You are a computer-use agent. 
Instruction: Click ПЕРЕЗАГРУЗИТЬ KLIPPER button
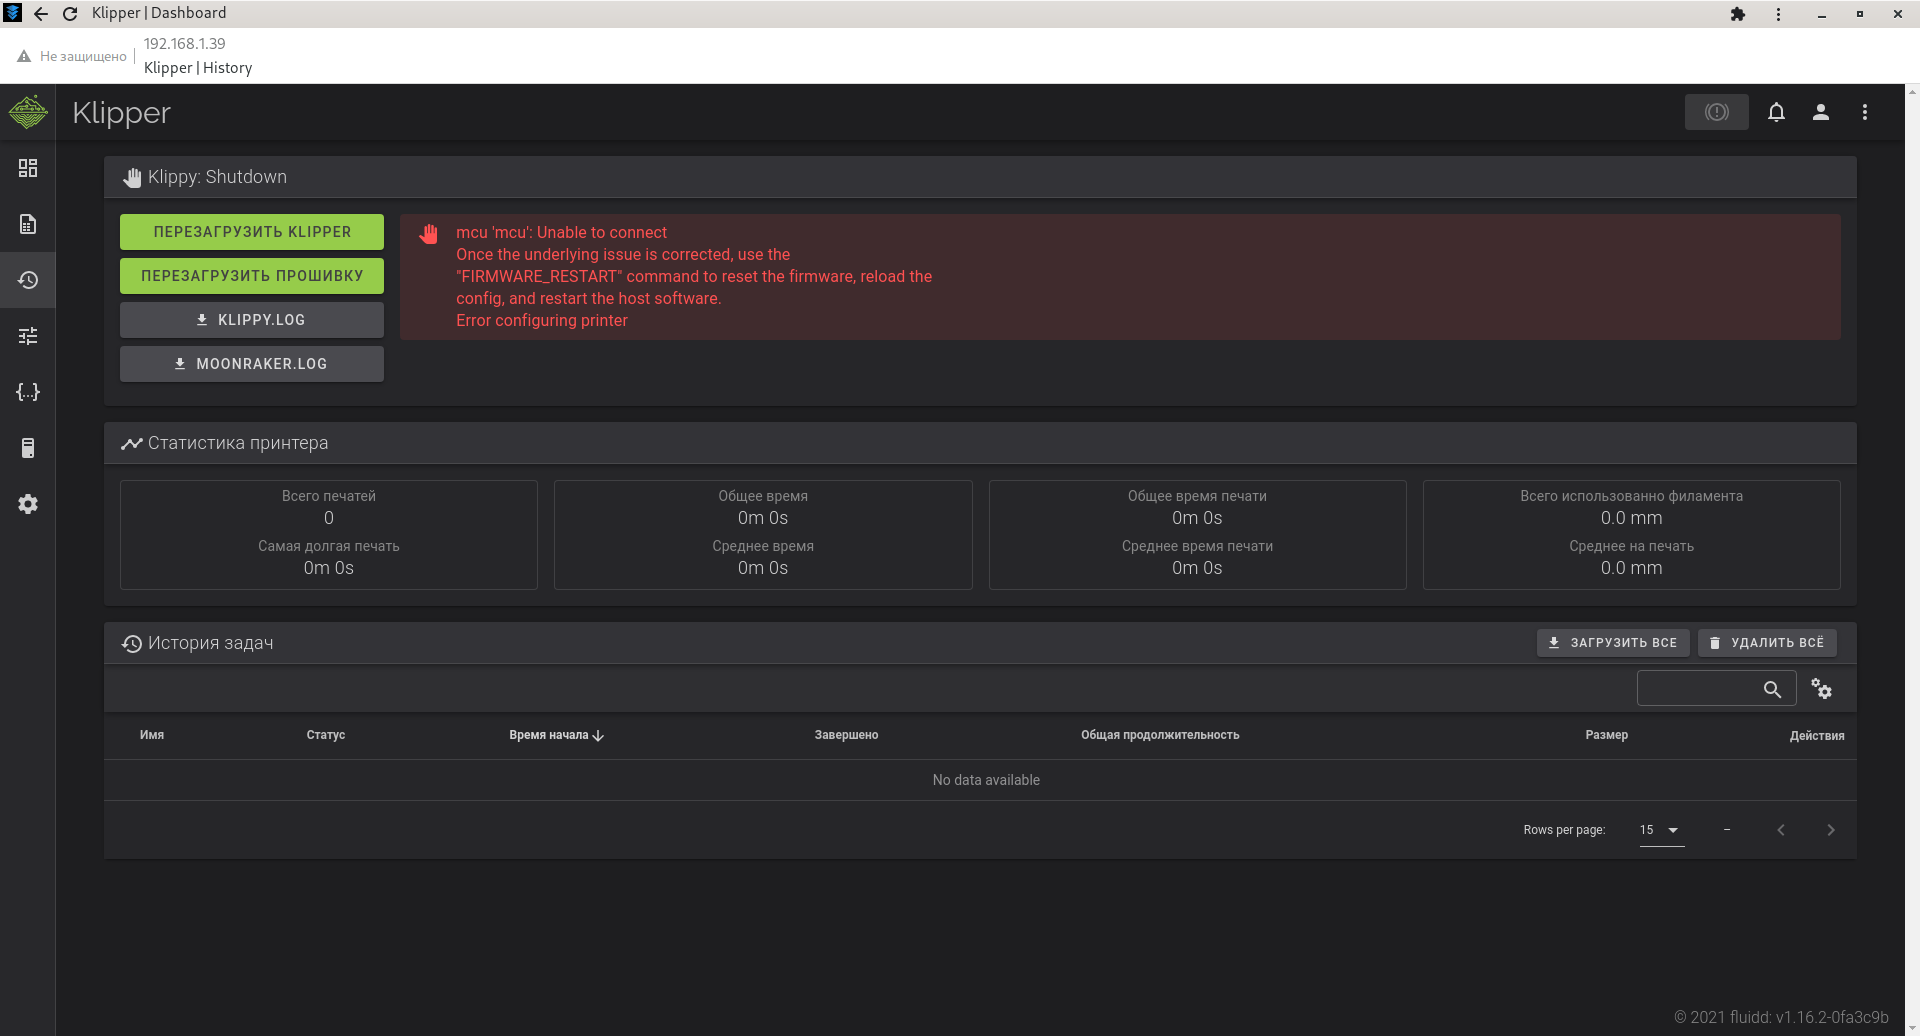click(252, 232)
